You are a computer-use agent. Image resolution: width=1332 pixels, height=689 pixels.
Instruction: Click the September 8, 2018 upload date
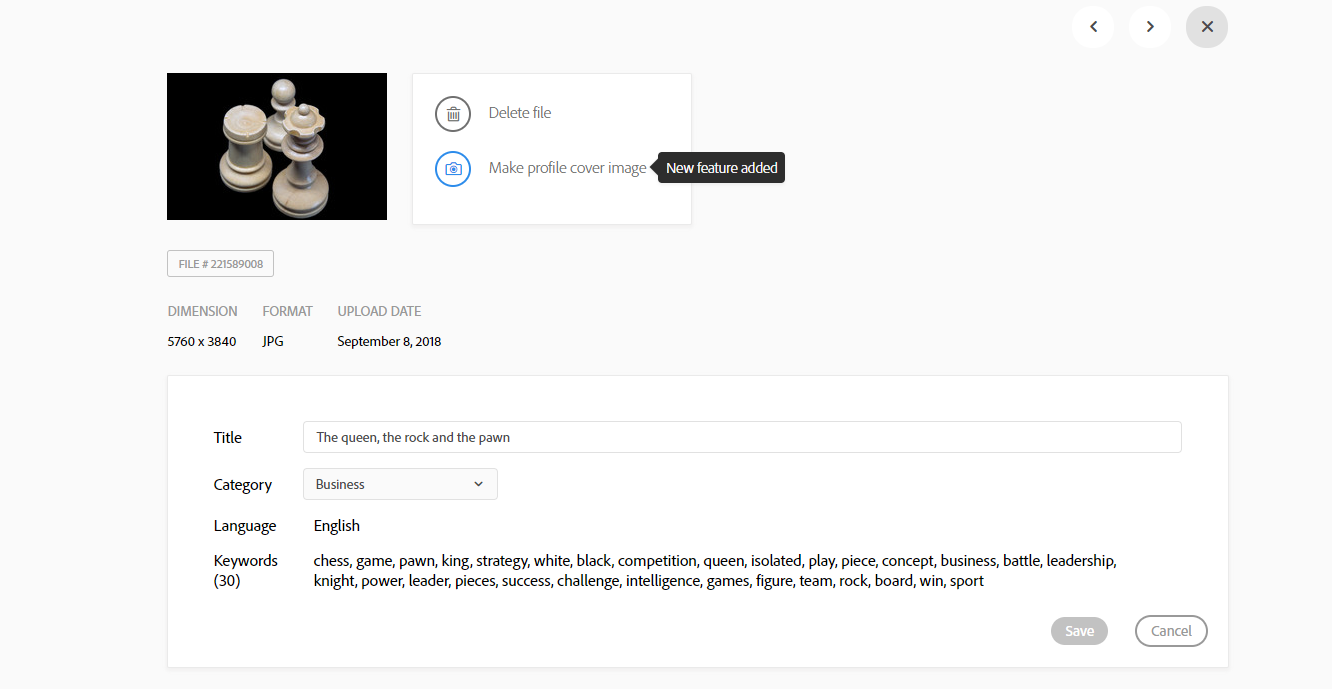pos(389,342)
